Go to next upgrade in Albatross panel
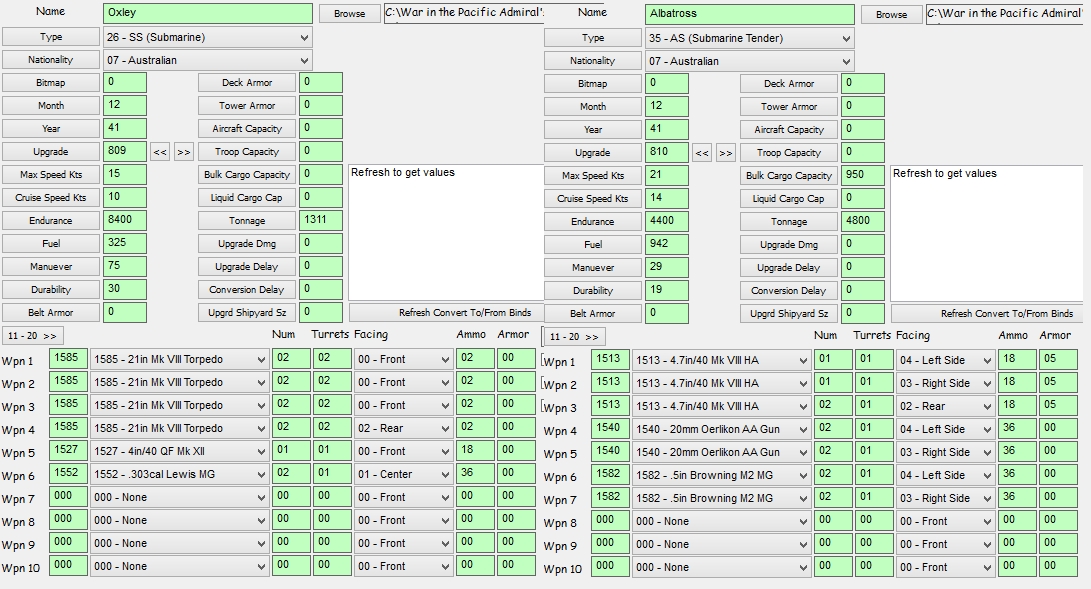The width and height of the screenshot is (1091, 589). click(x=726, y=152)
